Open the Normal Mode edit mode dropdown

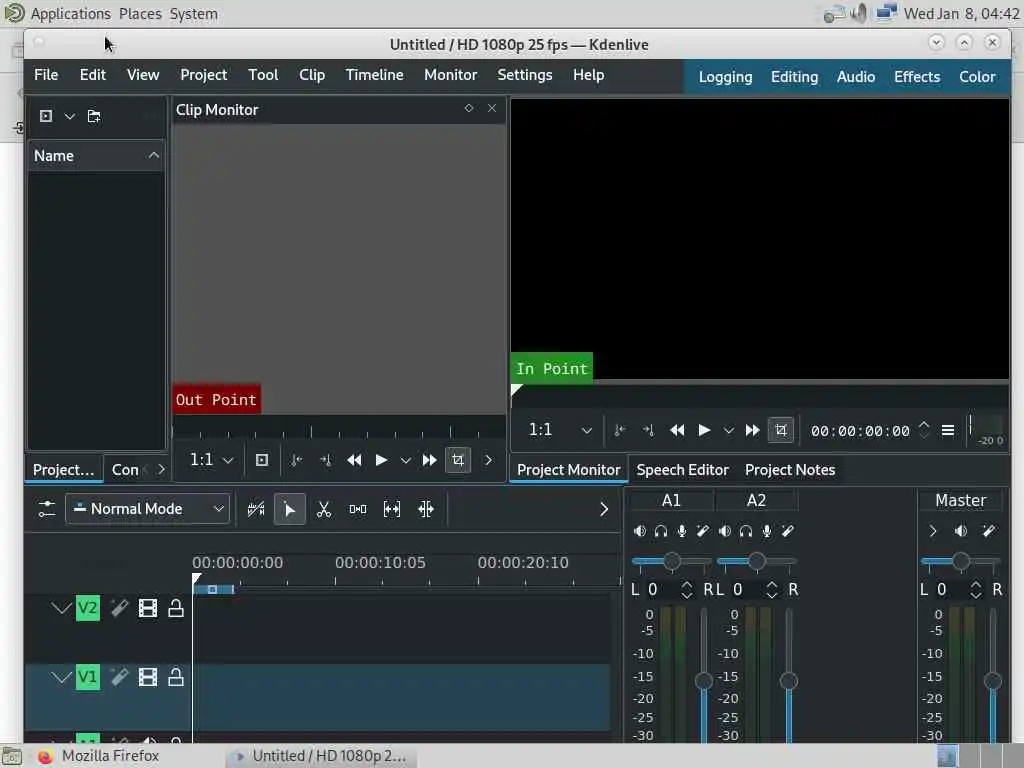click(x=148, y=509)
